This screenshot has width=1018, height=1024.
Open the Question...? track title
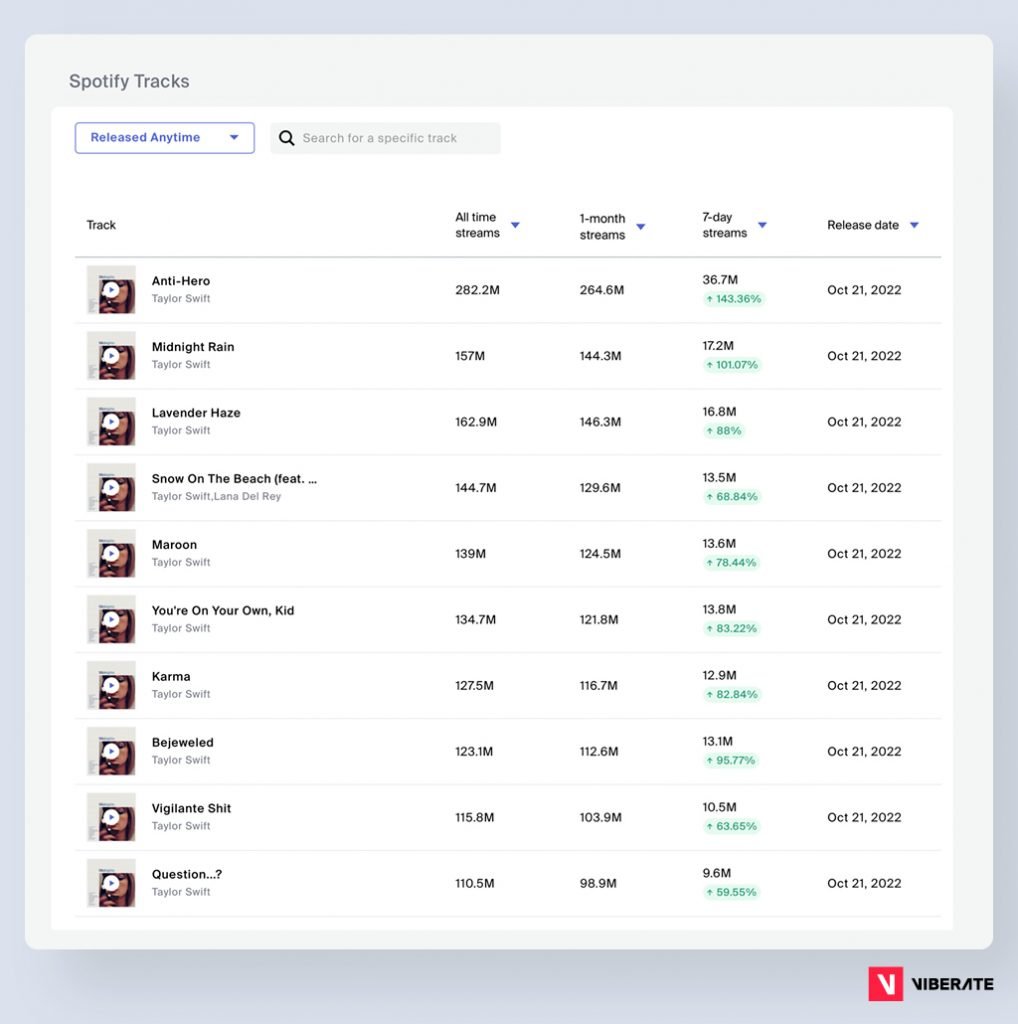point(187,874)
